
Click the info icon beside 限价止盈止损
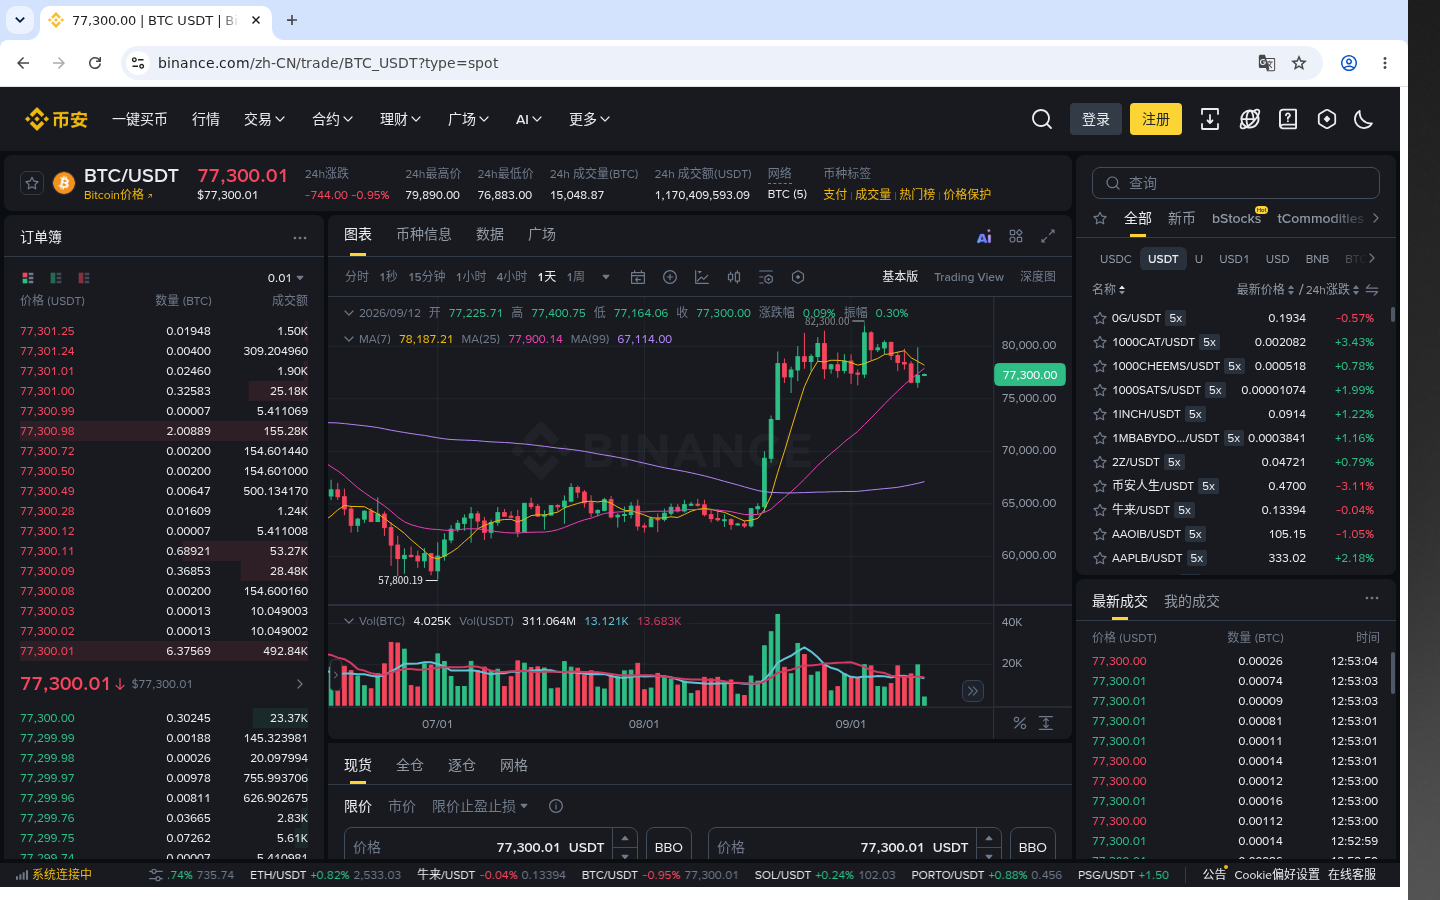pyautogui.click(x=556, y=806)
